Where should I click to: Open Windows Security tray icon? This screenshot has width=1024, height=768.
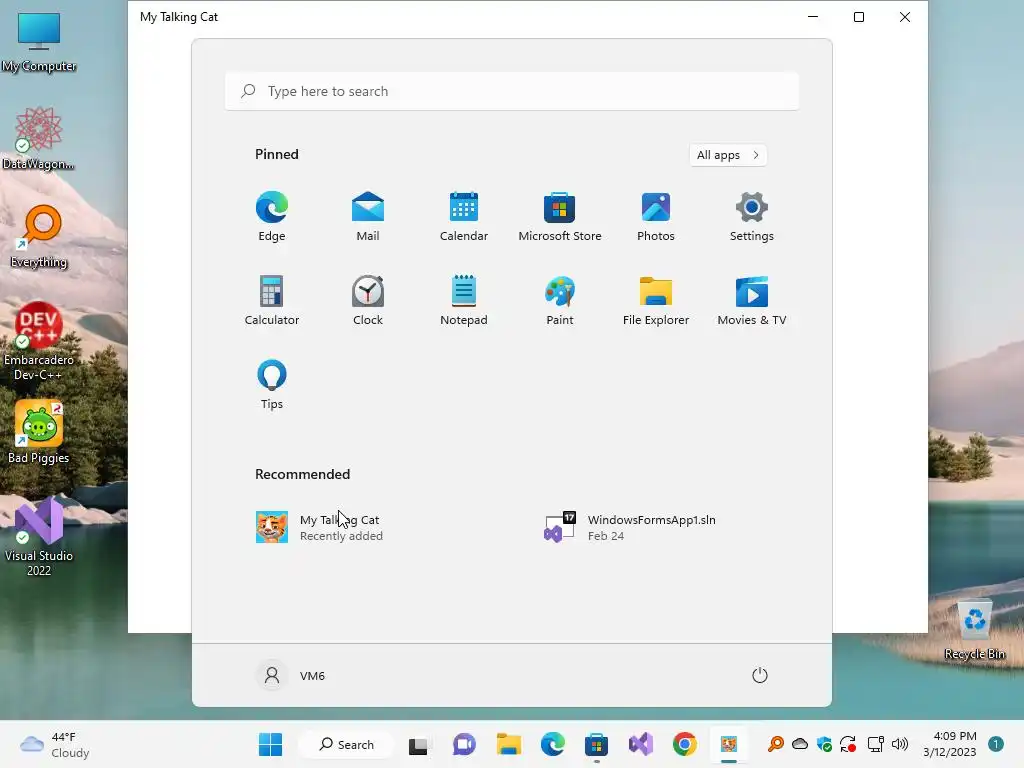coord(824,744)
